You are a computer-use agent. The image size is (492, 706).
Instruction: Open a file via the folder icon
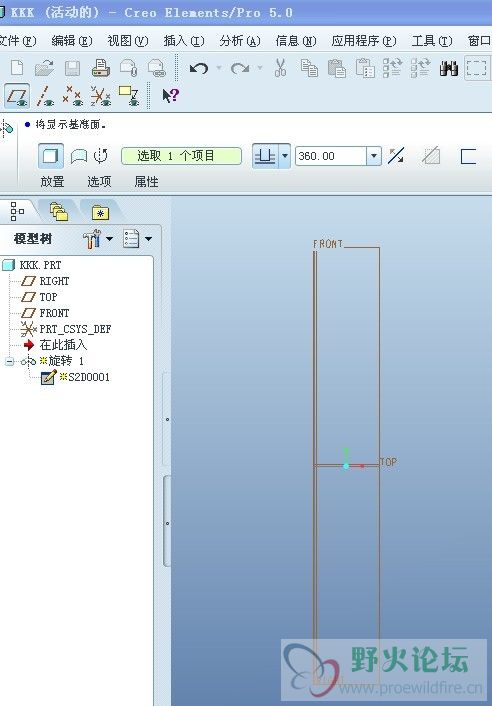(44, 68)
